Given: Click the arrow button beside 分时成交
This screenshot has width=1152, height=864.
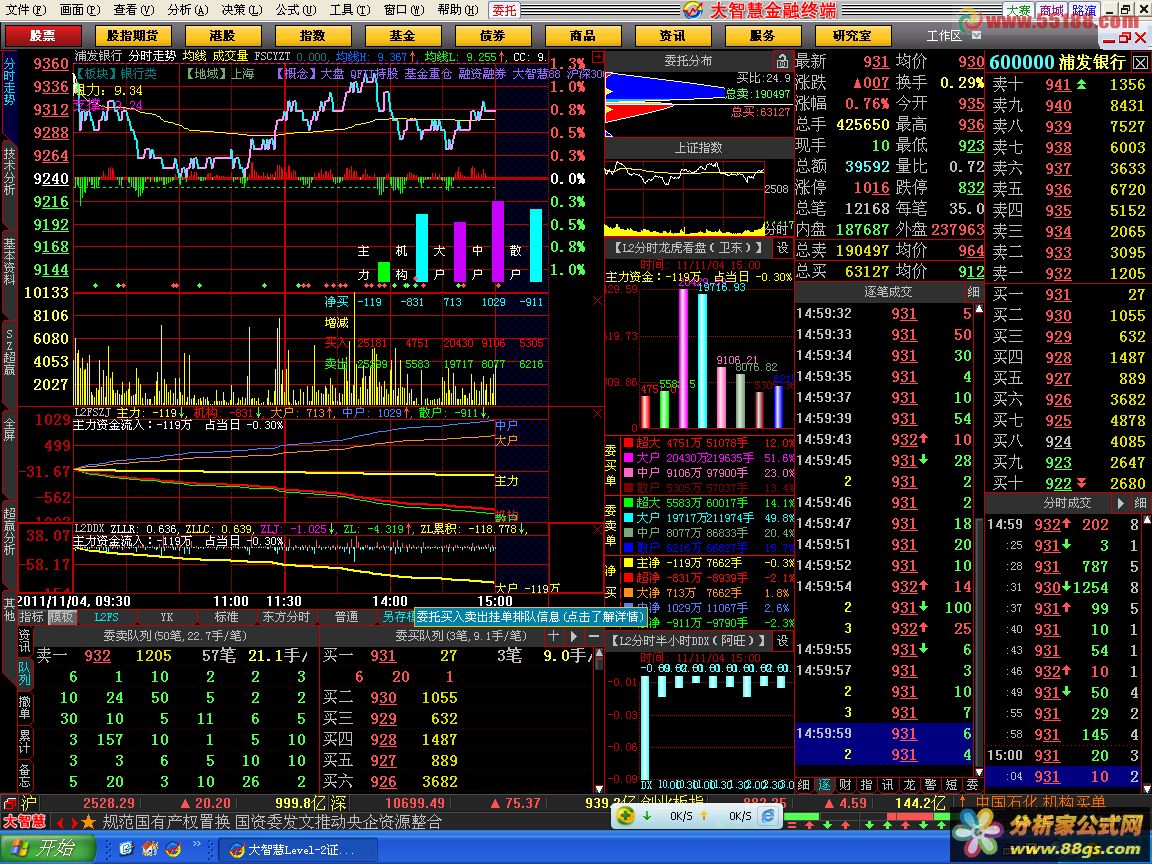Looking at the screenshot, I should tap(1120, 503).
